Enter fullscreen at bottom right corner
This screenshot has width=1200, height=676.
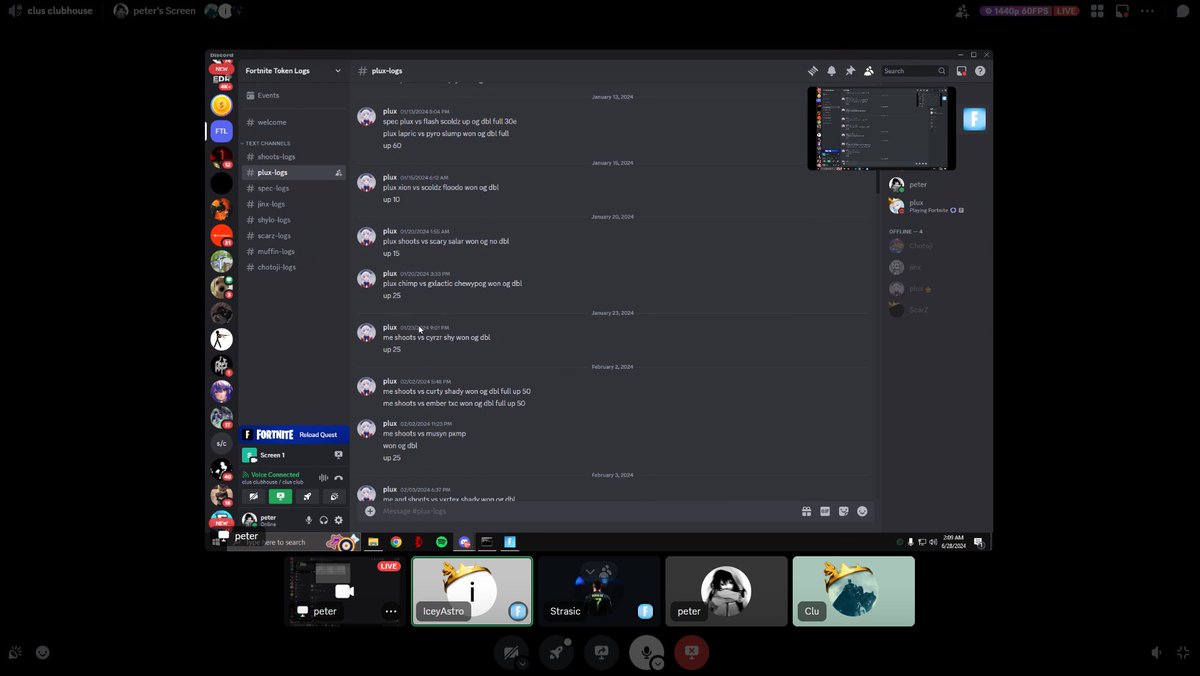click(1183, 652)
